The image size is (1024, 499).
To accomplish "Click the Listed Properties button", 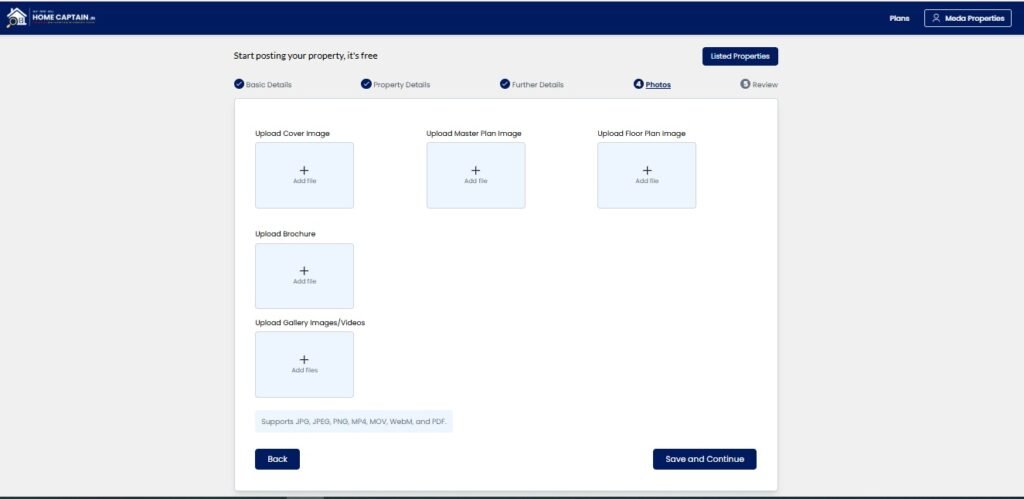I will 739,56.
